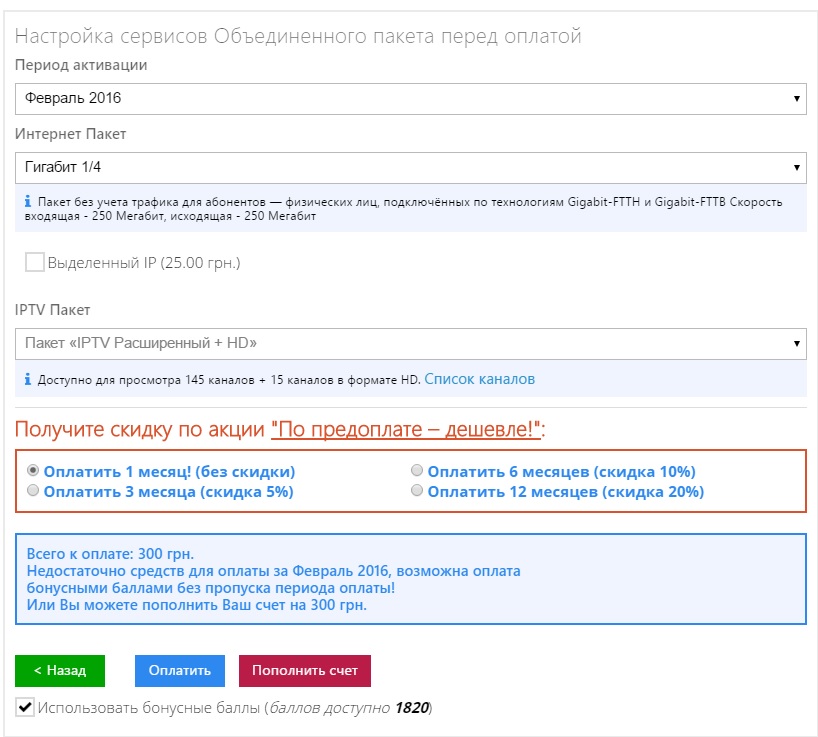Uncheck the Использовать бонусные баллы checkbox
The image size is (818, 737).
pos(25,708)
